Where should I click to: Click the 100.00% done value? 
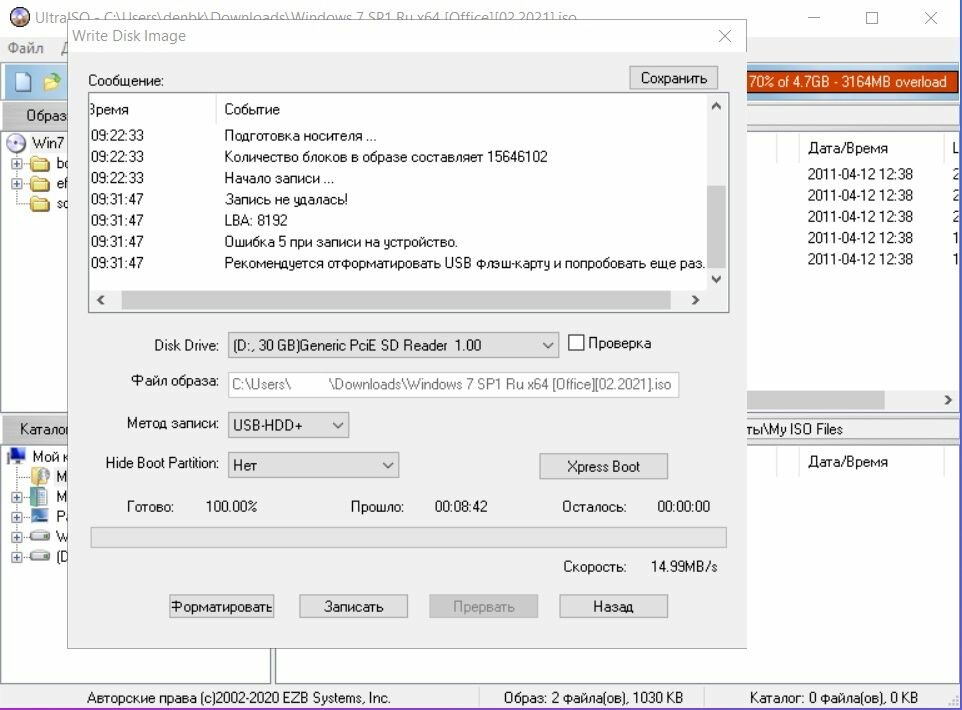(x=231, y=506)
